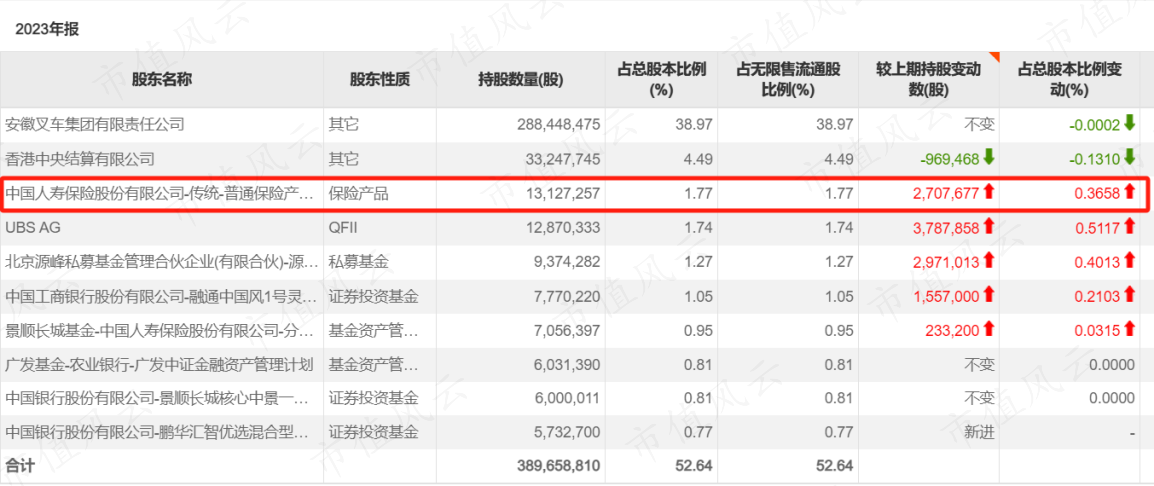Click green down arrow beside -0.0002
The height and width of the screenshot is (486, 1154).
point(1130,124)
